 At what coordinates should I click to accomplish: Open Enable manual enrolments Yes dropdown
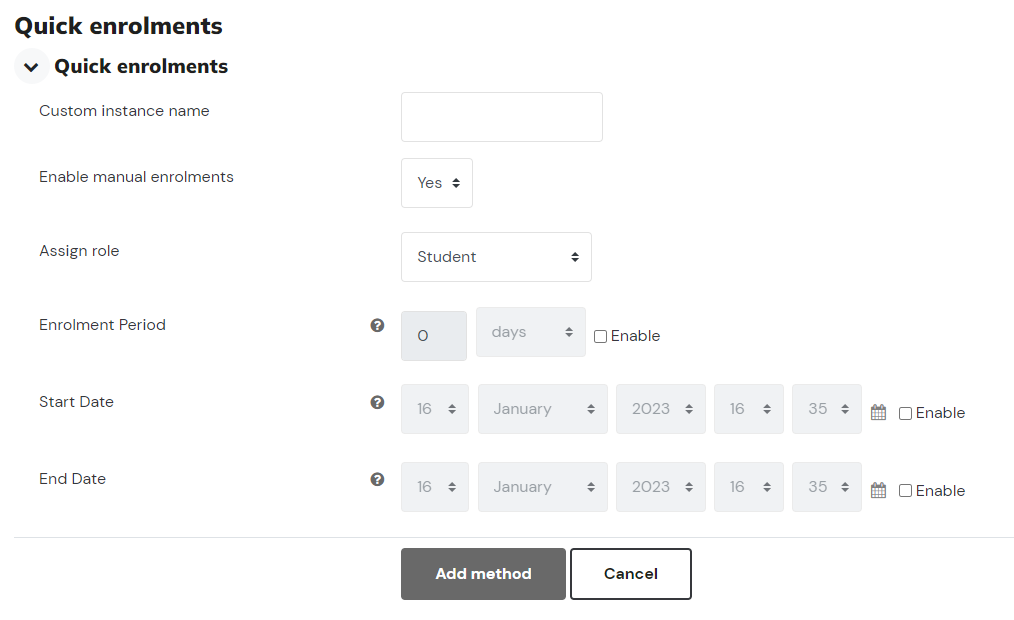point(437,183)
